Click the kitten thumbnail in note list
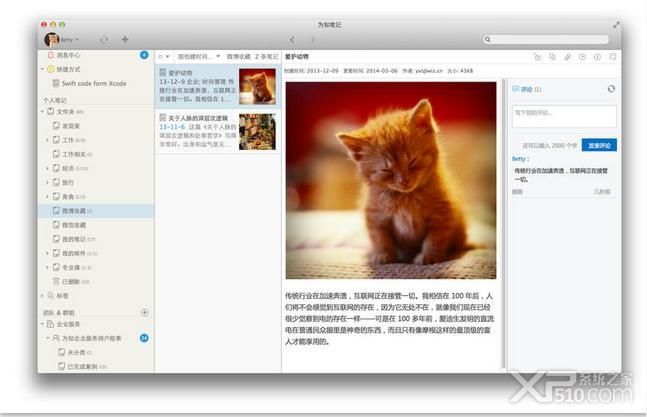 (x=257, y=86)
